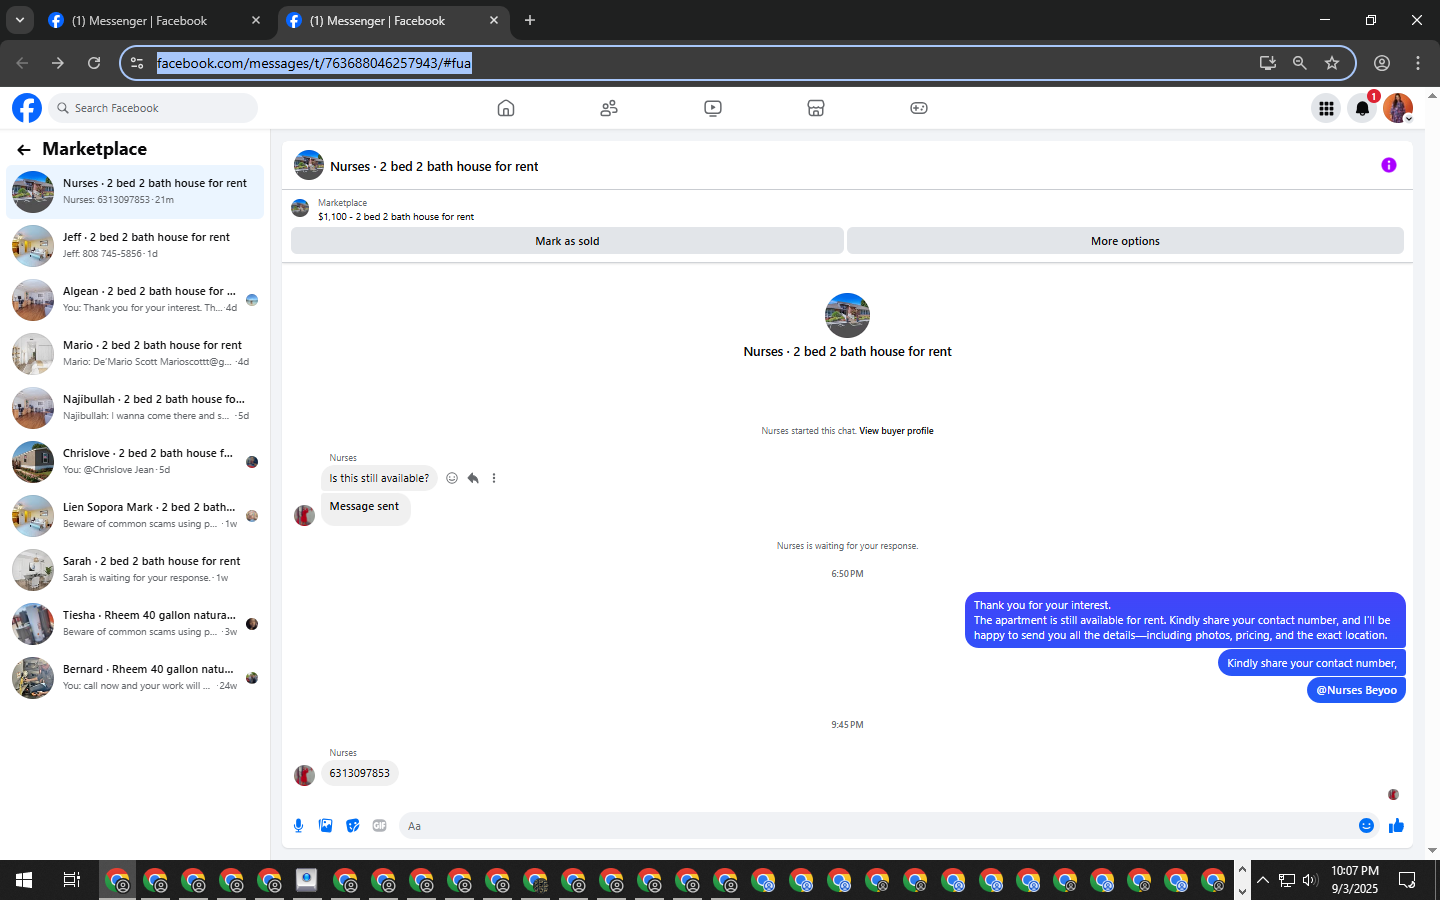Open the Mario conversation

(135, 354)
